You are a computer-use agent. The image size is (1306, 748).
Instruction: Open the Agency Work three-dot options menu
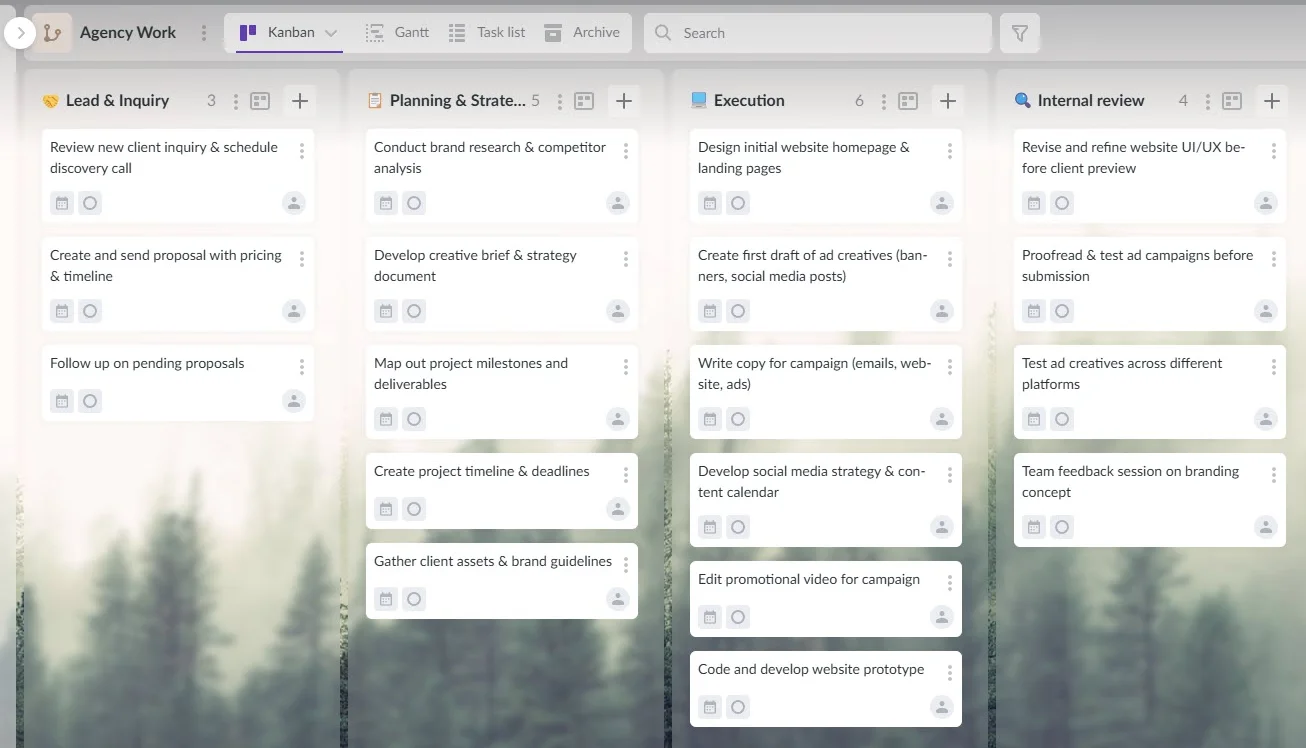pos(204,32)
